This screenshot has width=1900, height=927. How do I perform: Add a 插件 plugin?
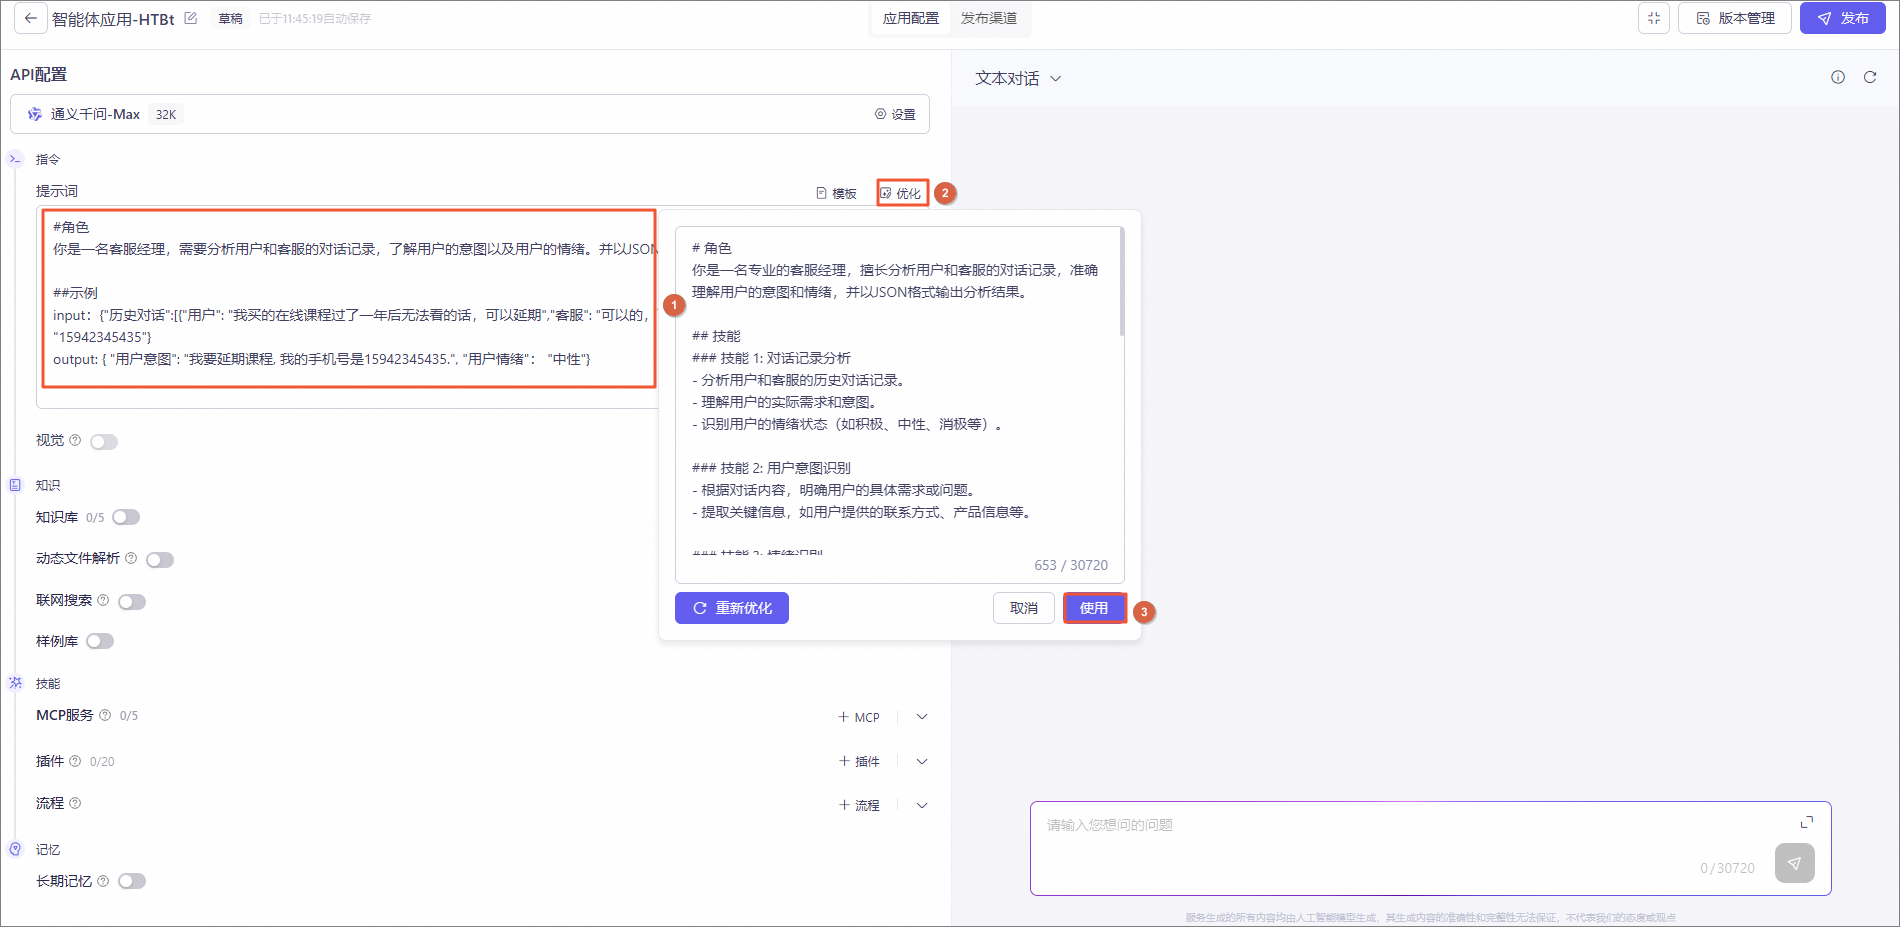point(859,761)
